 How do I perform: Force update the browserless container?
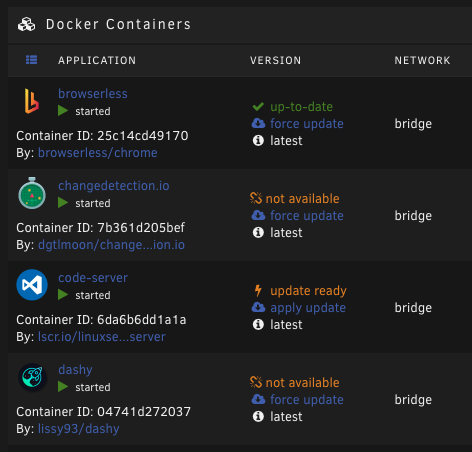point(307,124)
